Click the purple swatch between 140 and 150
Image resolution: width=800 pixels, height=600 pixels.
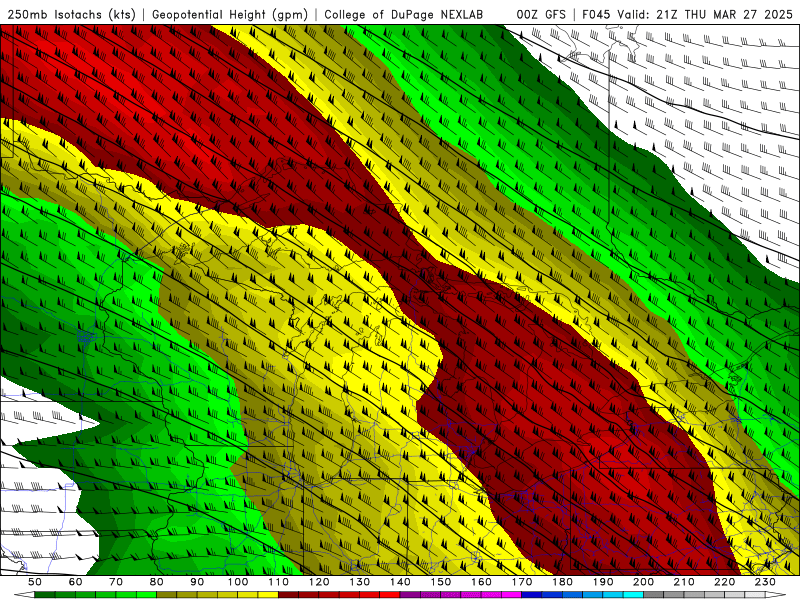tap(410, 595)
